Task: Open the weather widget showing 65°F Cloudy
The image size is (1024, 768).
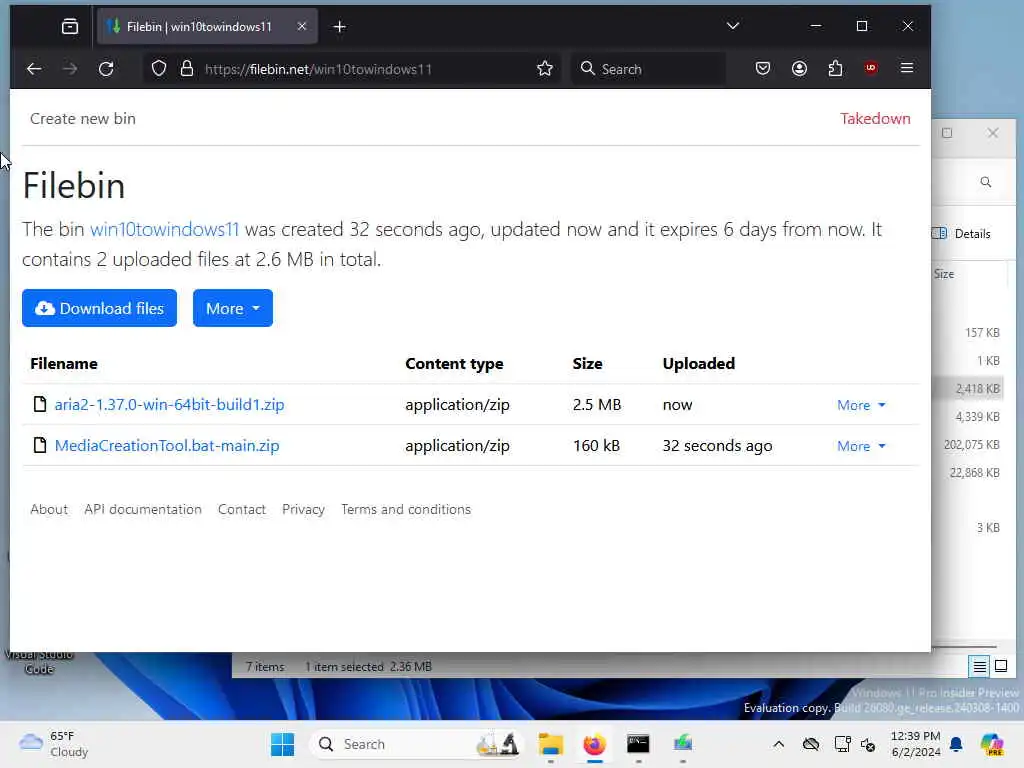Action: tap(54, 744)
